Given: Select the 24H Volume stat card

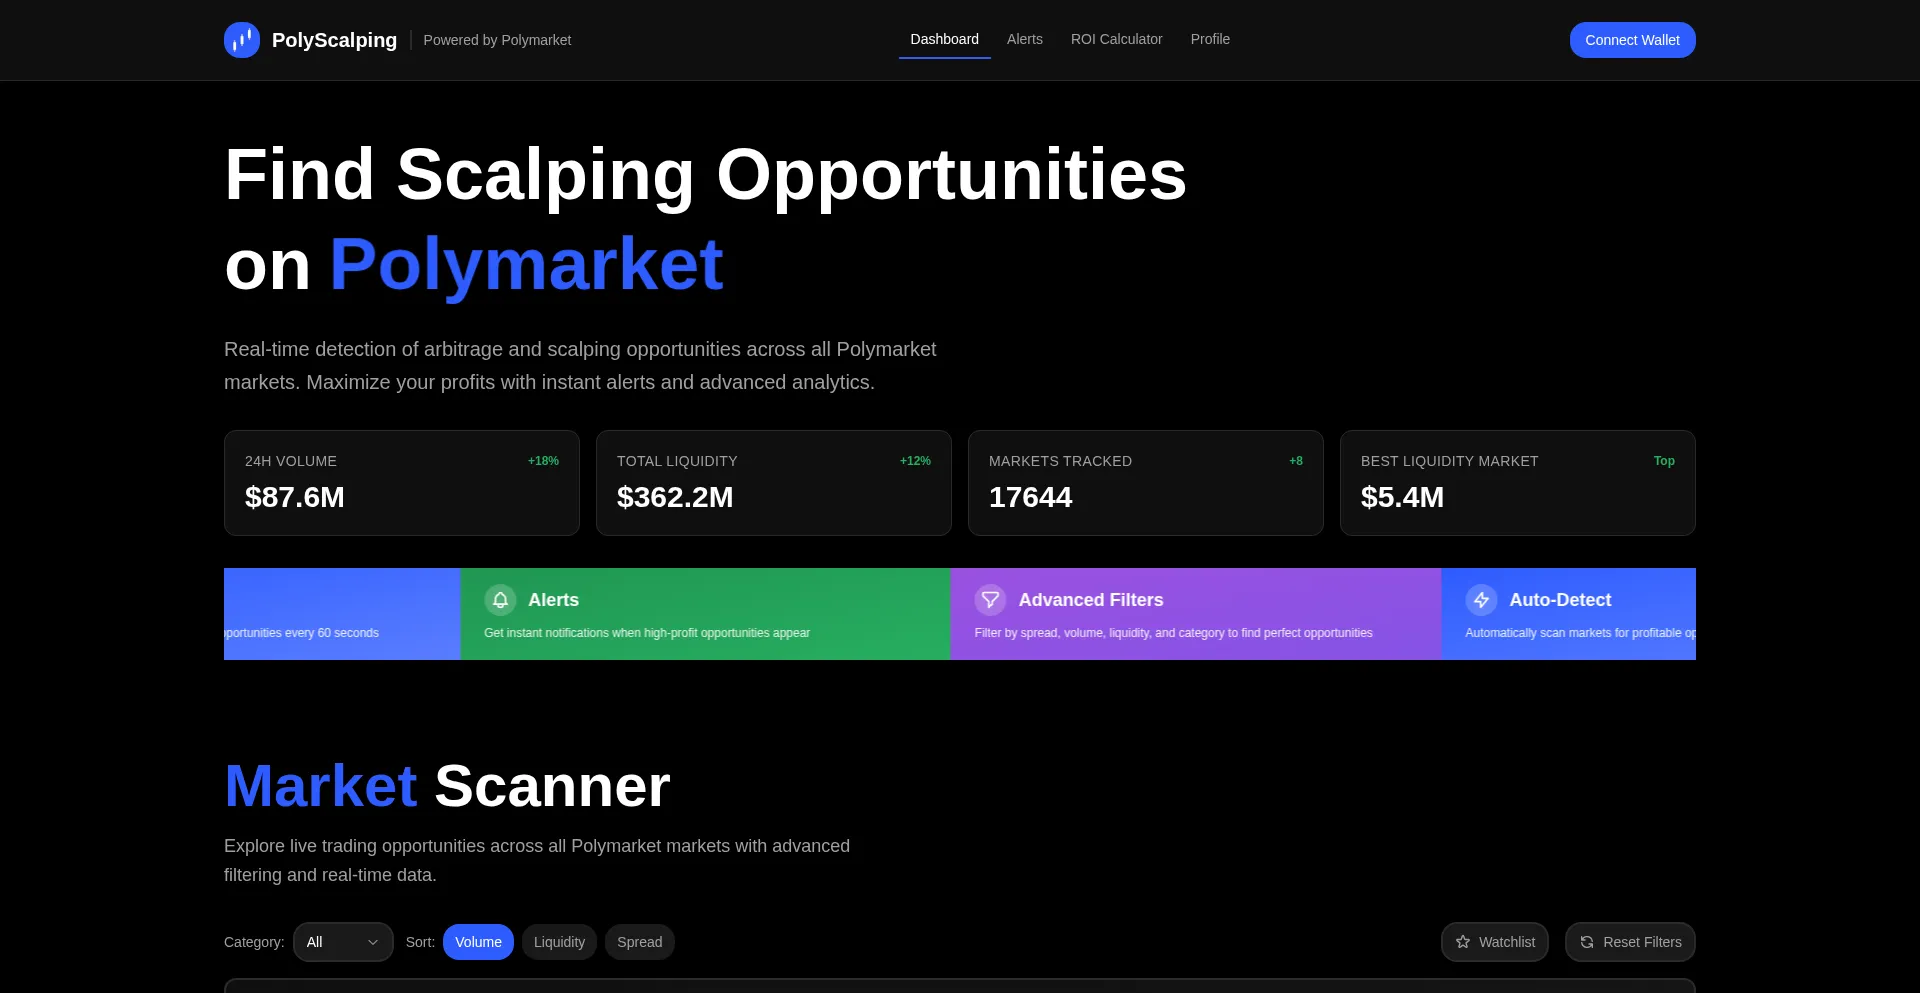Looking at the screenshot, I should click(x=401, y=483).
